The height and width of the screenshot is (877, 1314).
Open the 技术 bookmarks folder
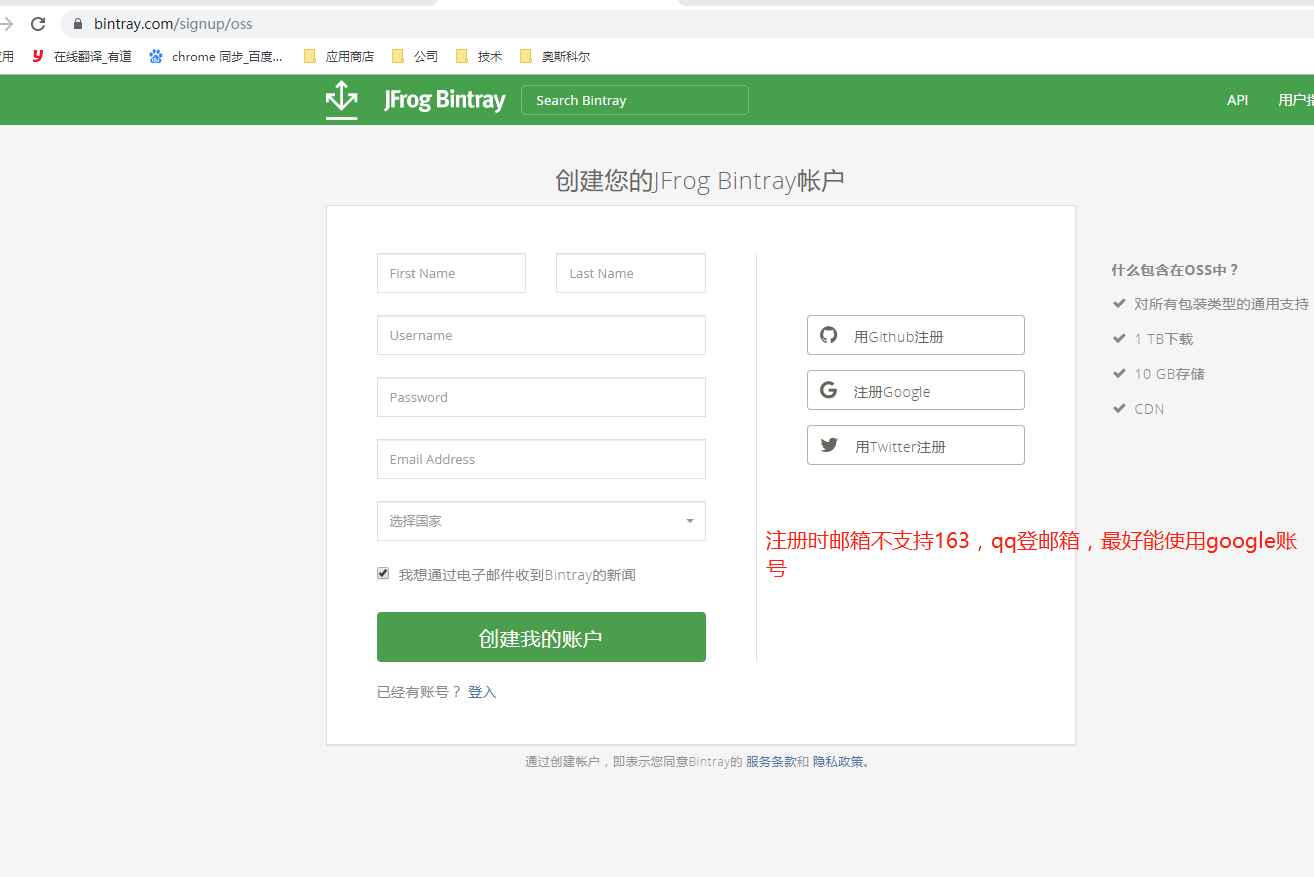coord(479,56)
